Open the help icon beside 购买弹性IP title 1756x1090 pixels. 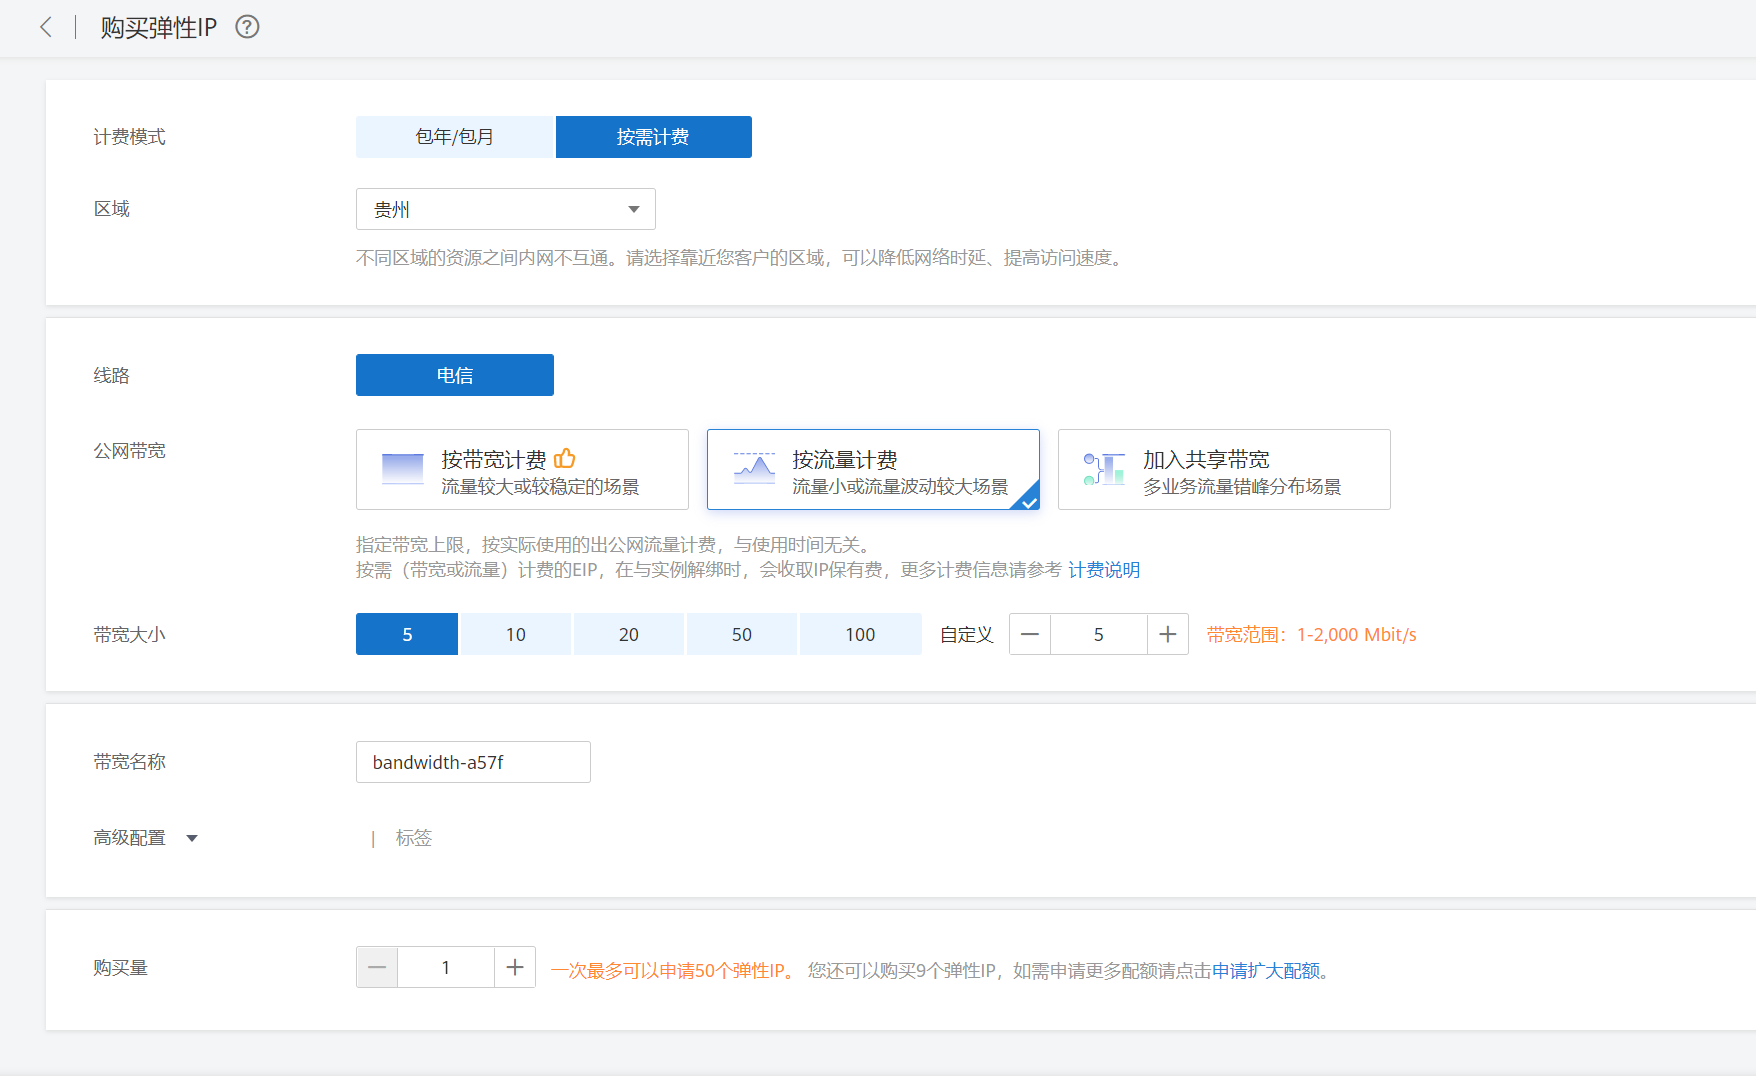tap(246, 27)
